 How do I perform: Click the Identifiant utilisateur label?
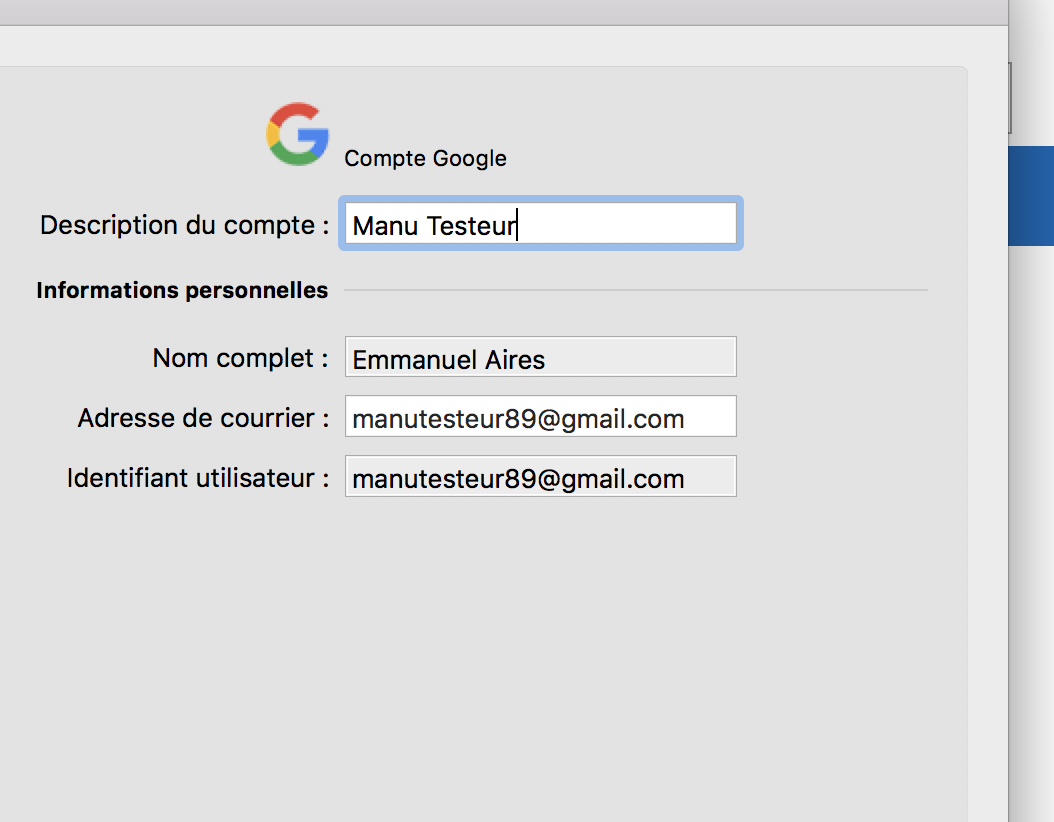tap(198, 478)
